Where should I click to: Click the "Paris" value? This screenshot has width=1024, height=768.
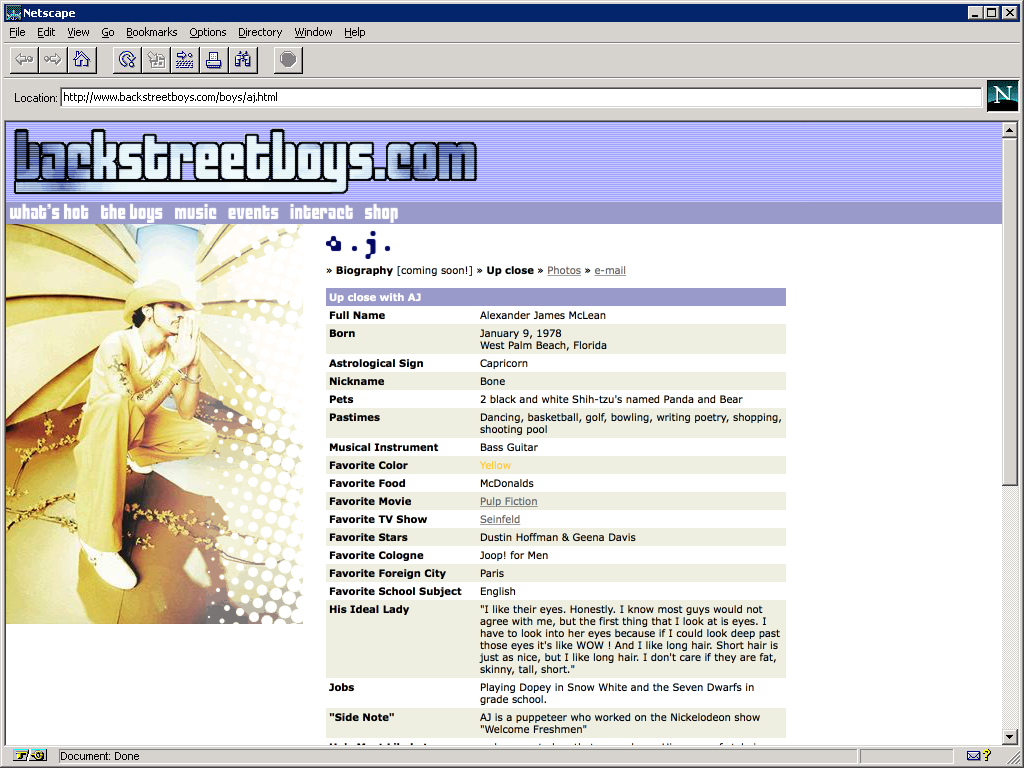(492, 573)
